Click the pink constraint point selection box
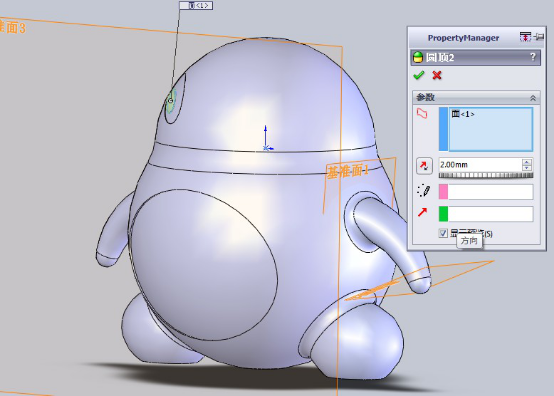Image resolution: width=554 pixels, height=396 pixels. 486,192
